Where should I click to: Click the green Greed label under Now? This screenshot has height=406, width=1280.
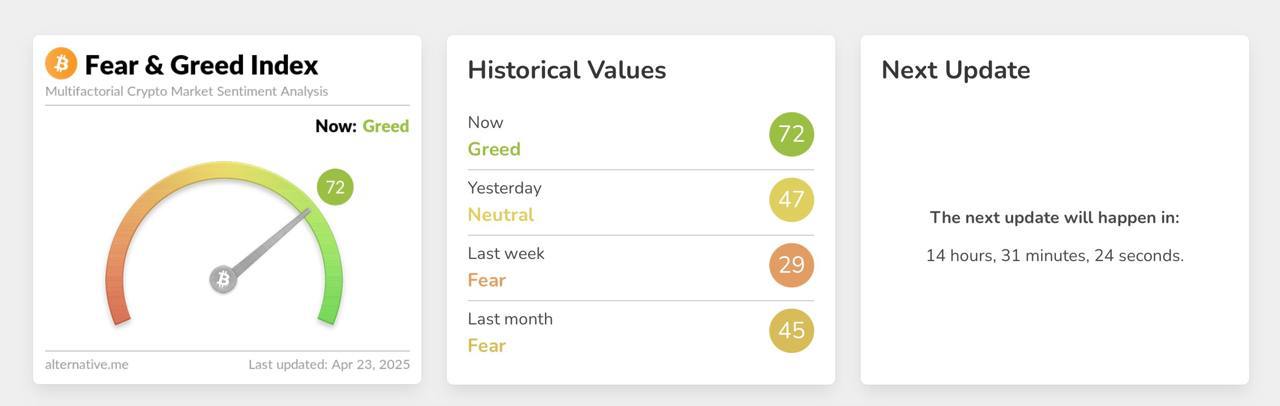(x=494, y=149)
